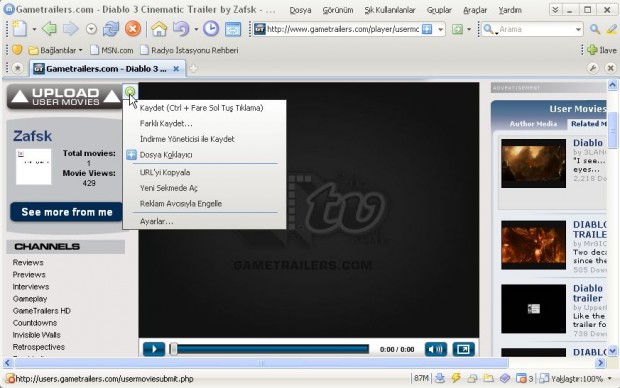Click the yellow lightning bolt status icon
This screenshot has height=388, width=620.
pos(456,379)
